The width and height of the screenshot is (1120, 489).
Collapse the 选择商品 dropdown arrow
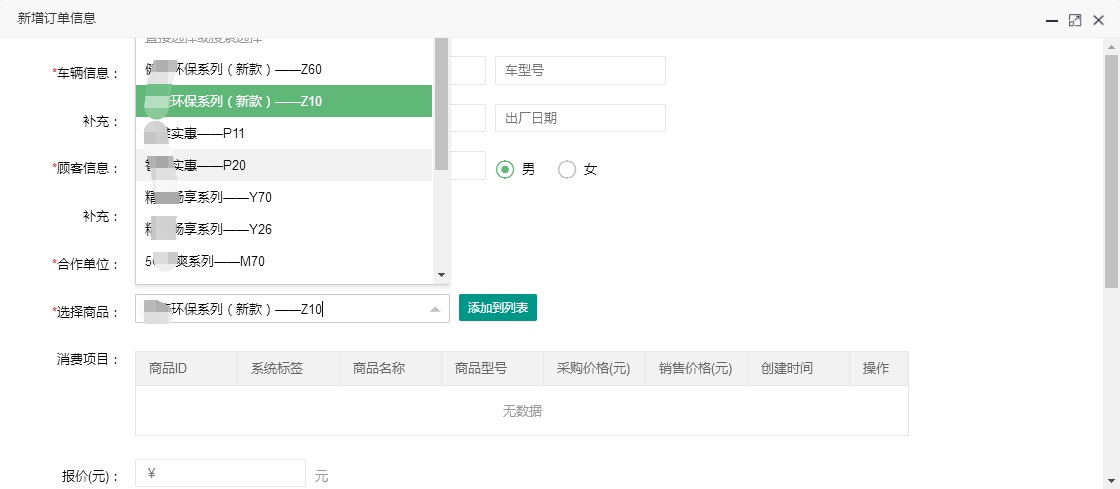point(435,310)
